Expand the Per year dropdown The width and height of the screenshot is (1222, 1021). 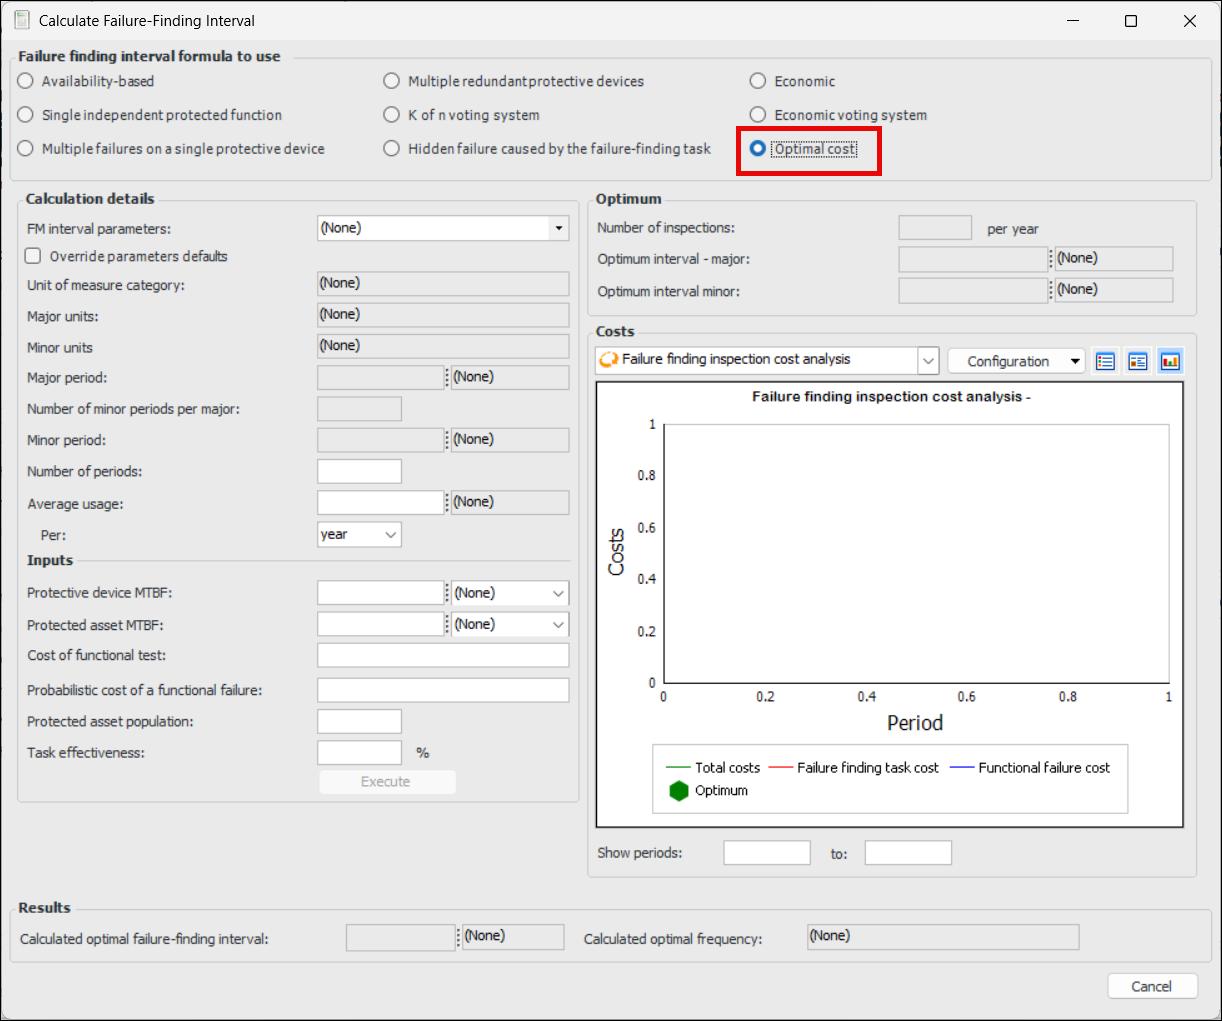click(390, 535)
